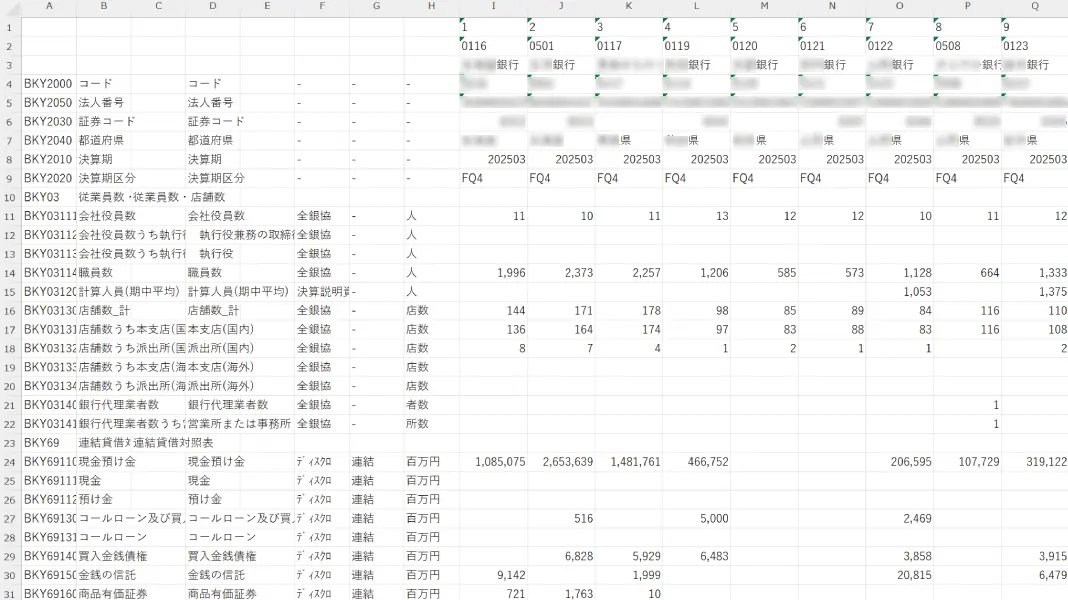Click value 466,752 in 現金預け金 row
The width and height of the screenshot is (1068, 600).
pyautogui.click(x=708, y=462)
